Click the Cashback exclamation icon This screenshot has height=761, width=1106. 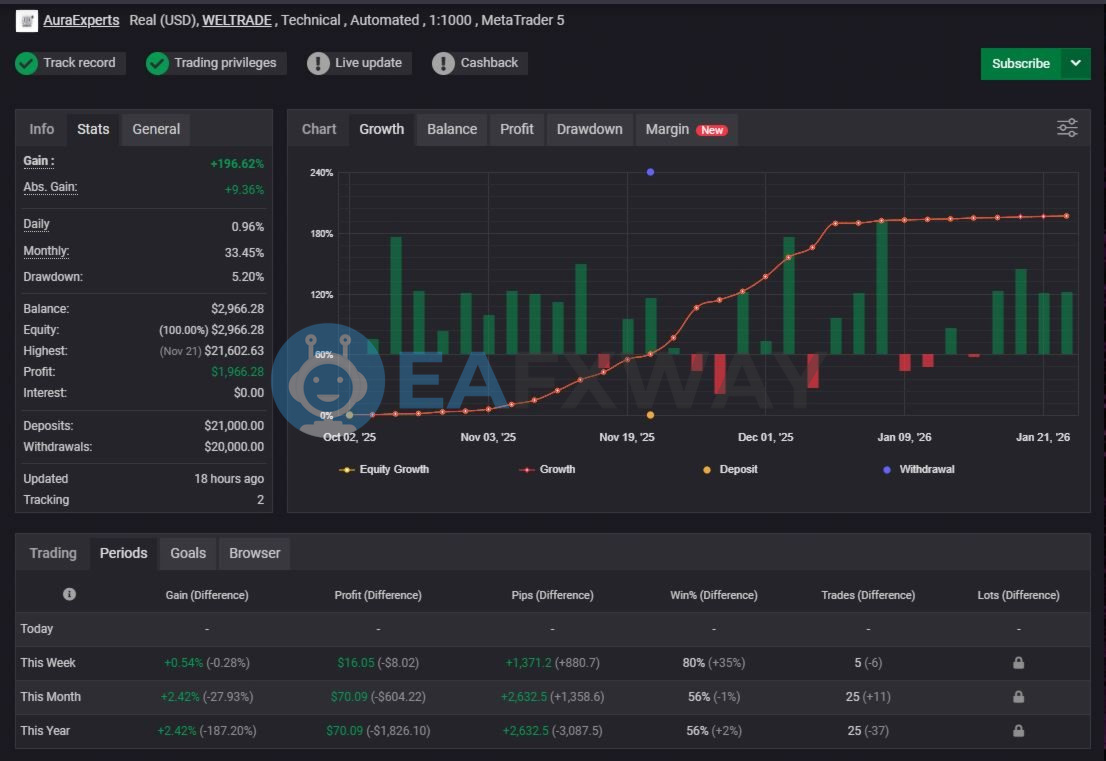pos(443,63)
